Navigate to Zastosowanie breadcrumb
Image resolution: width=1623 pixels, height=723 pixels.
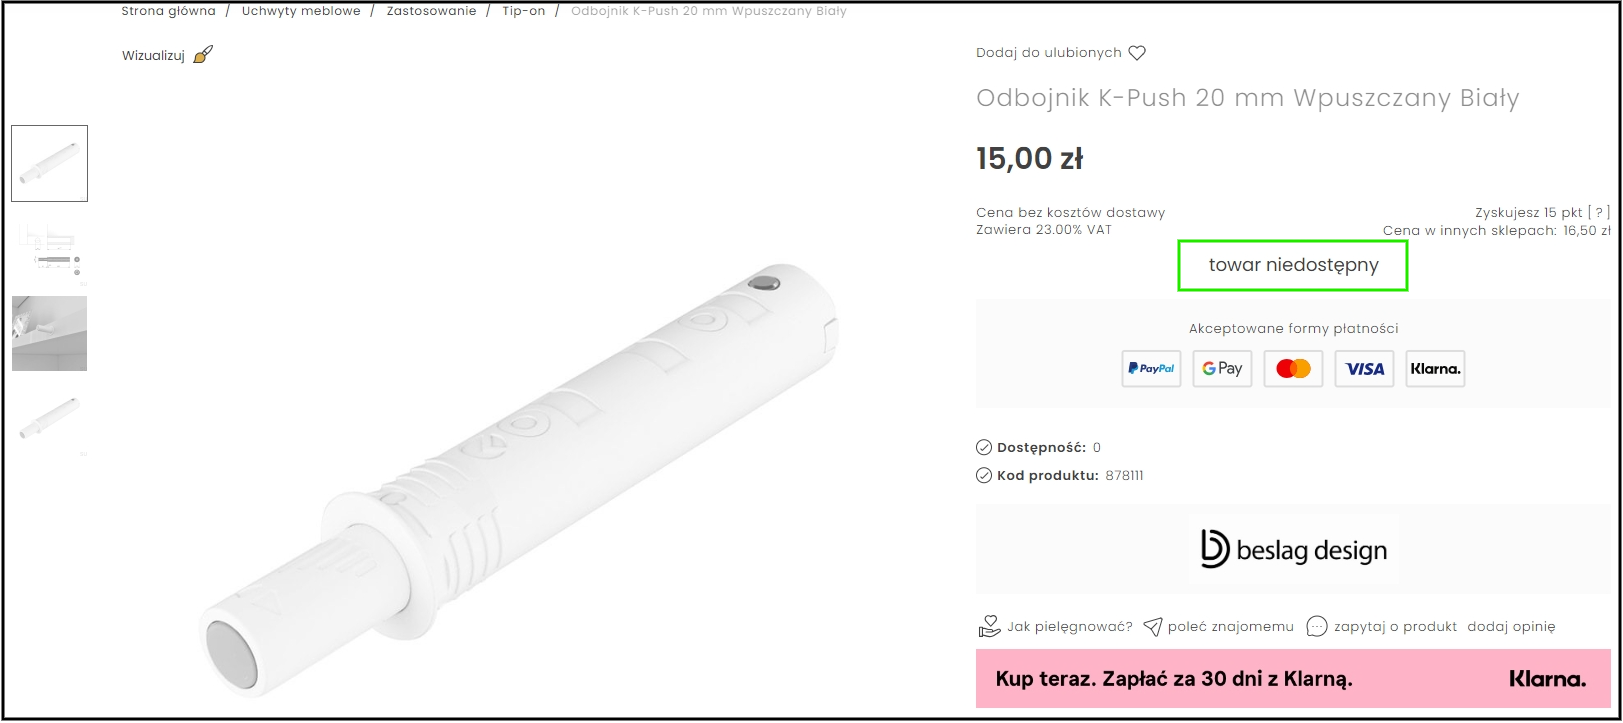click(431, 11)
